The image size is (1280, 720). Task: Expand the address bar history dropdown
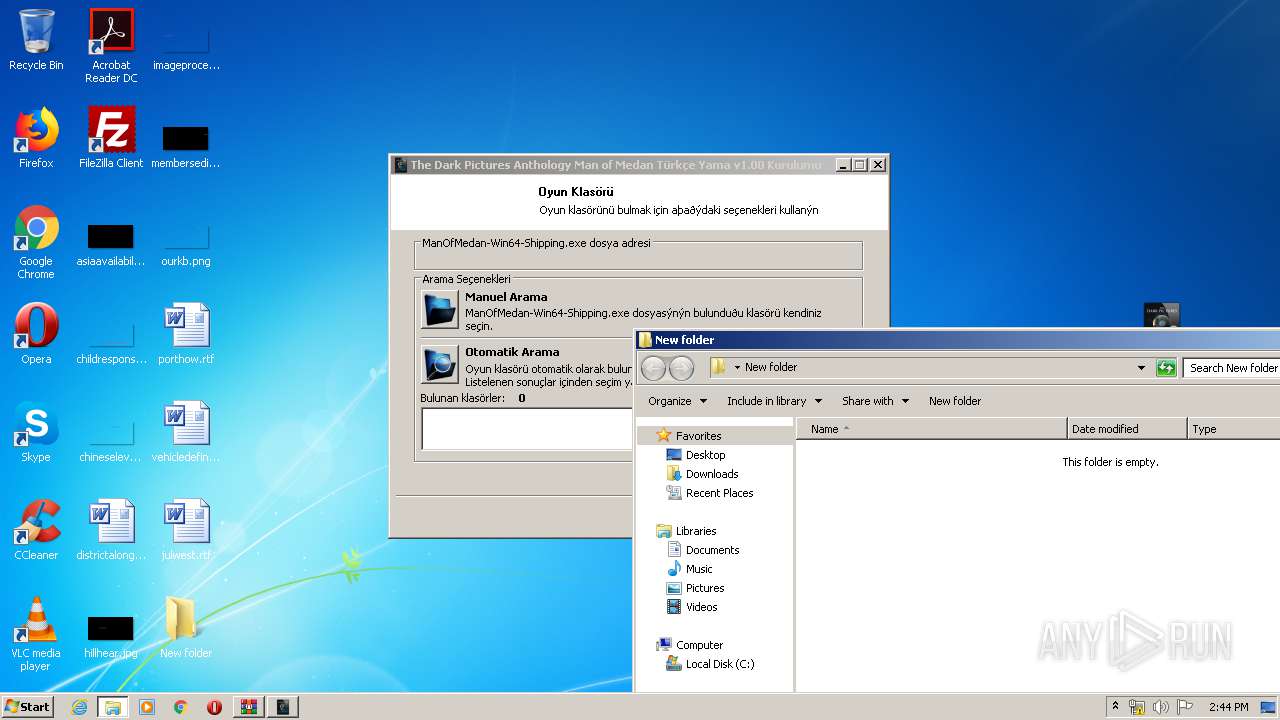tap(1141, 368)
